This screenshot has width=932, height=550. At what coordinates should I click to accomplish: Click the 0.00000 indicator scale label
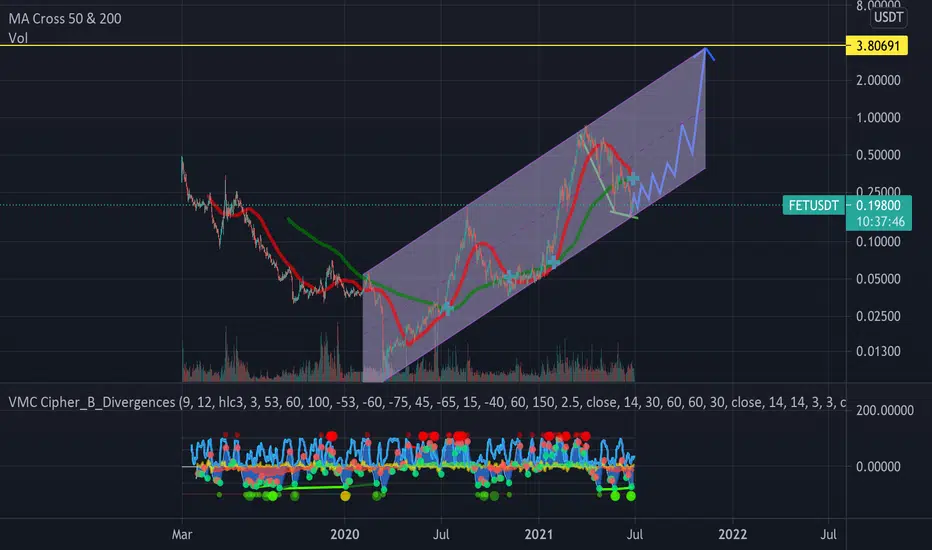[x=878, y=467]
